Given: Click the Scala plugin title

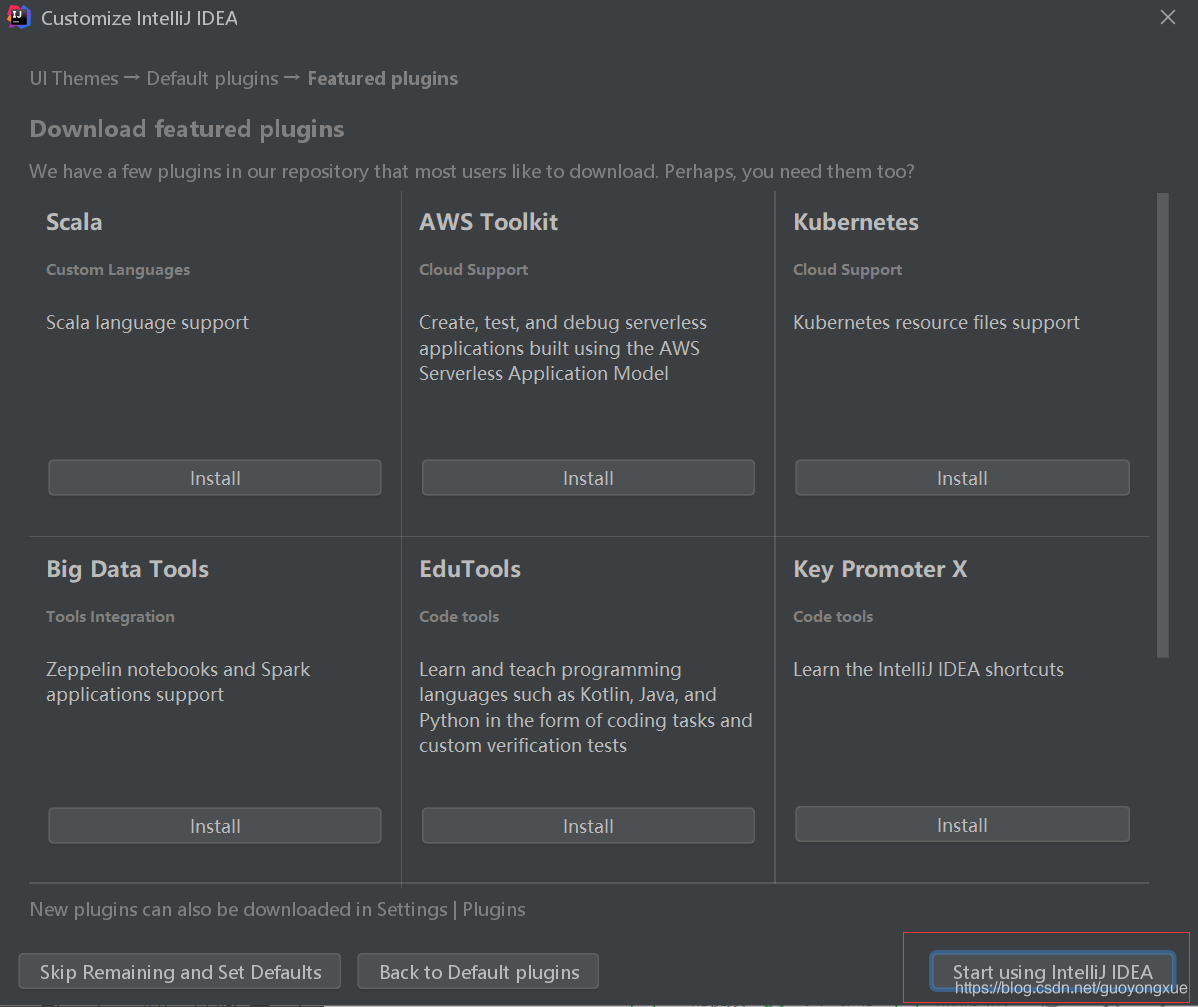Looking at the screenshot, I should pyautogui.click(x=74, y=222).
